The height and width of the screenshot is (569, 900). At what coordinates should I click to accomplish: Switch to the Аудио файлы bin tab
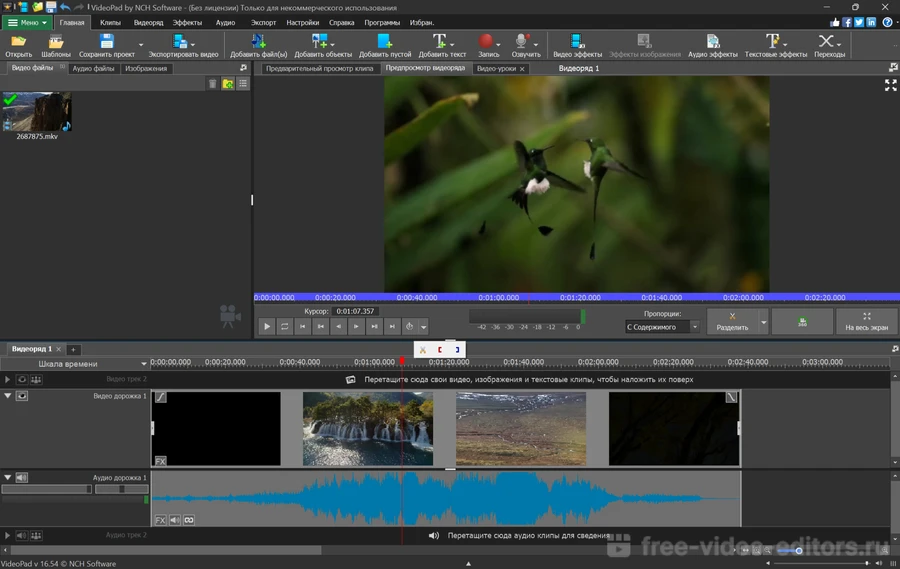[93, 69]
